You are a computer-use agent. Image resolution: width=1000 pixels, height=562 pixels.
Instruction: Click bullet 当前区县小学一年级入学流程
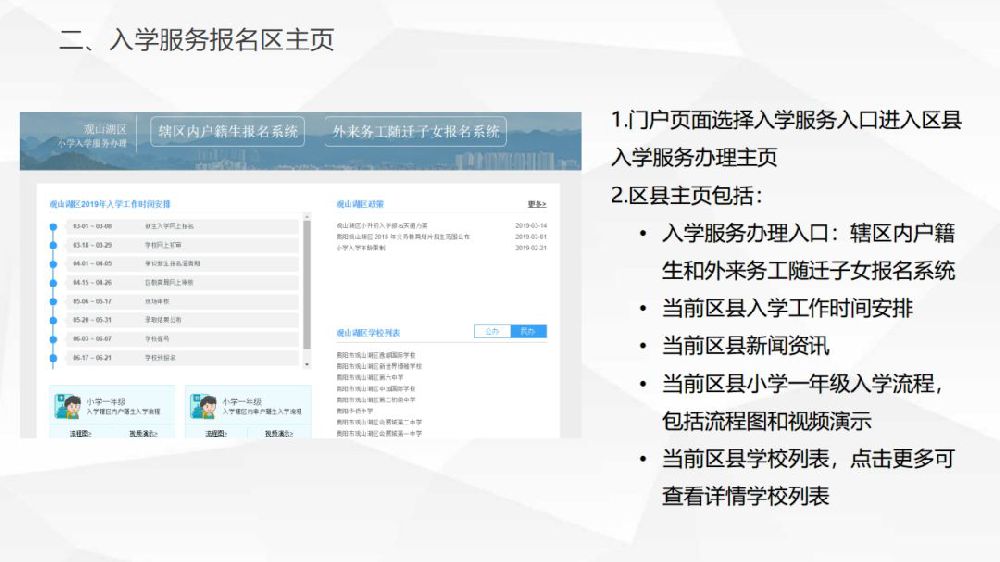802,383
